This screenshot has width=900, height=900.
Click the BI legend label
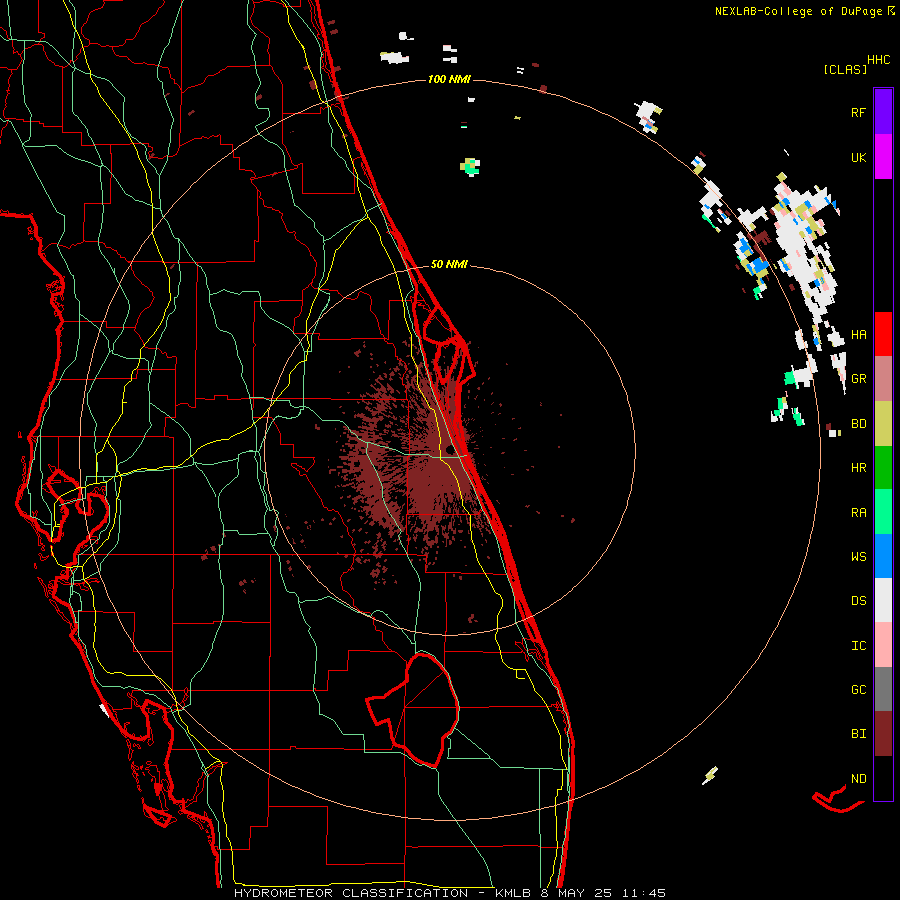858,734
